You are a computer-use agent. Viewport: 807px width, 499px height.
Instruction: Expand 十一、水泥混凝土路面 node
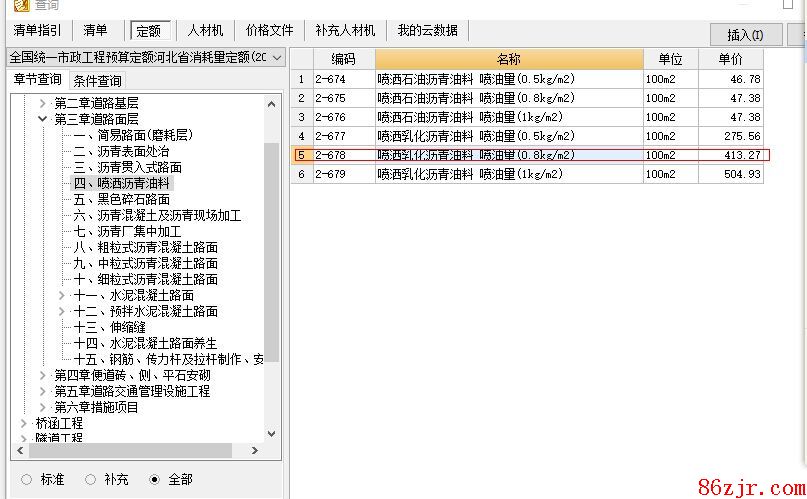pos(62,295)
